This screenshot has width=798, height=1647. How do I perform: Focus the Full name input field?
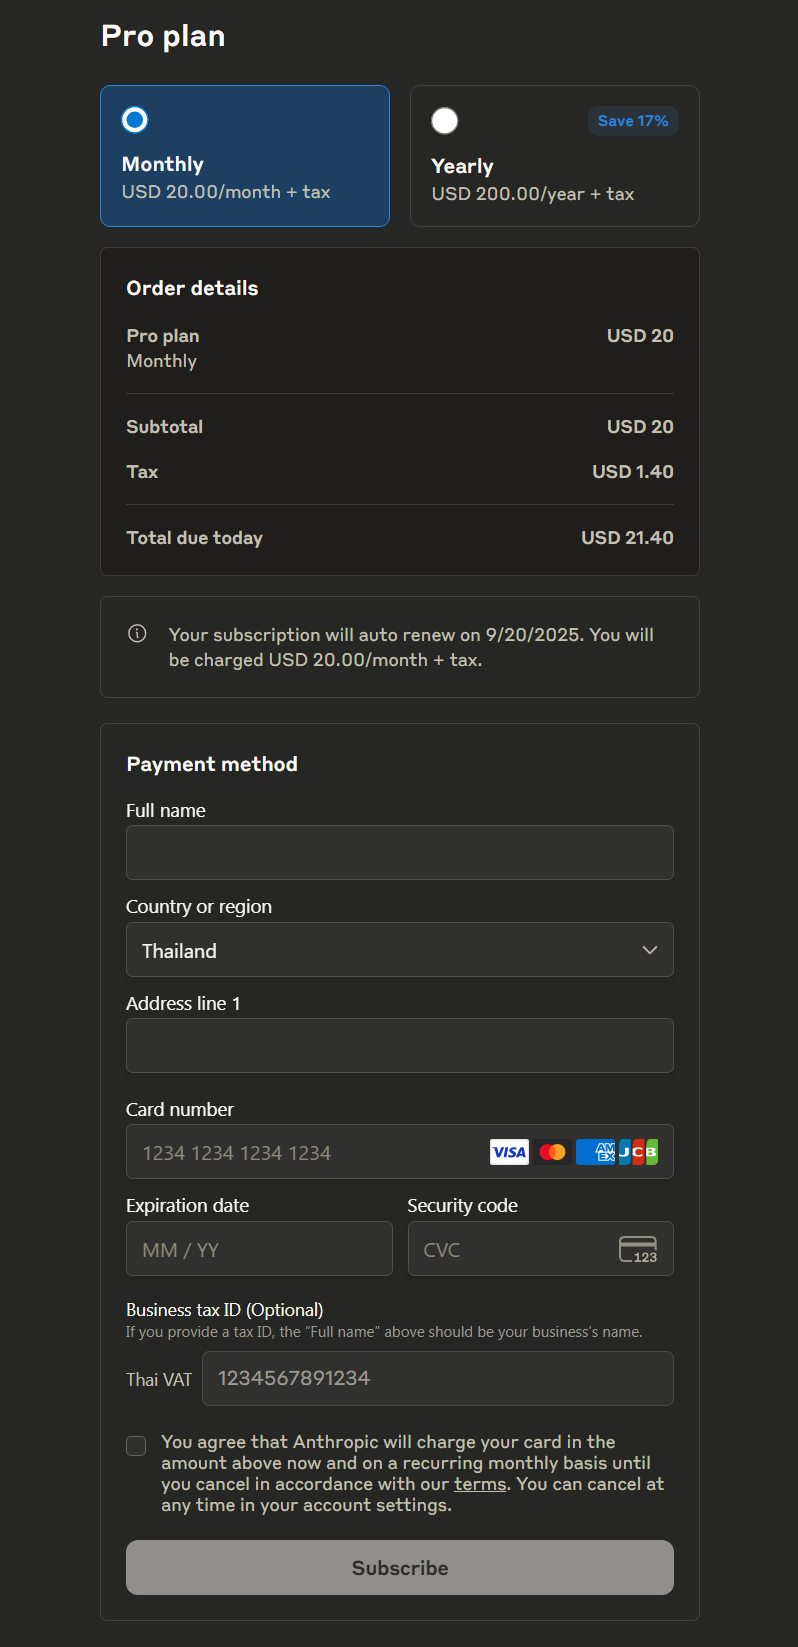coord(400,852)
